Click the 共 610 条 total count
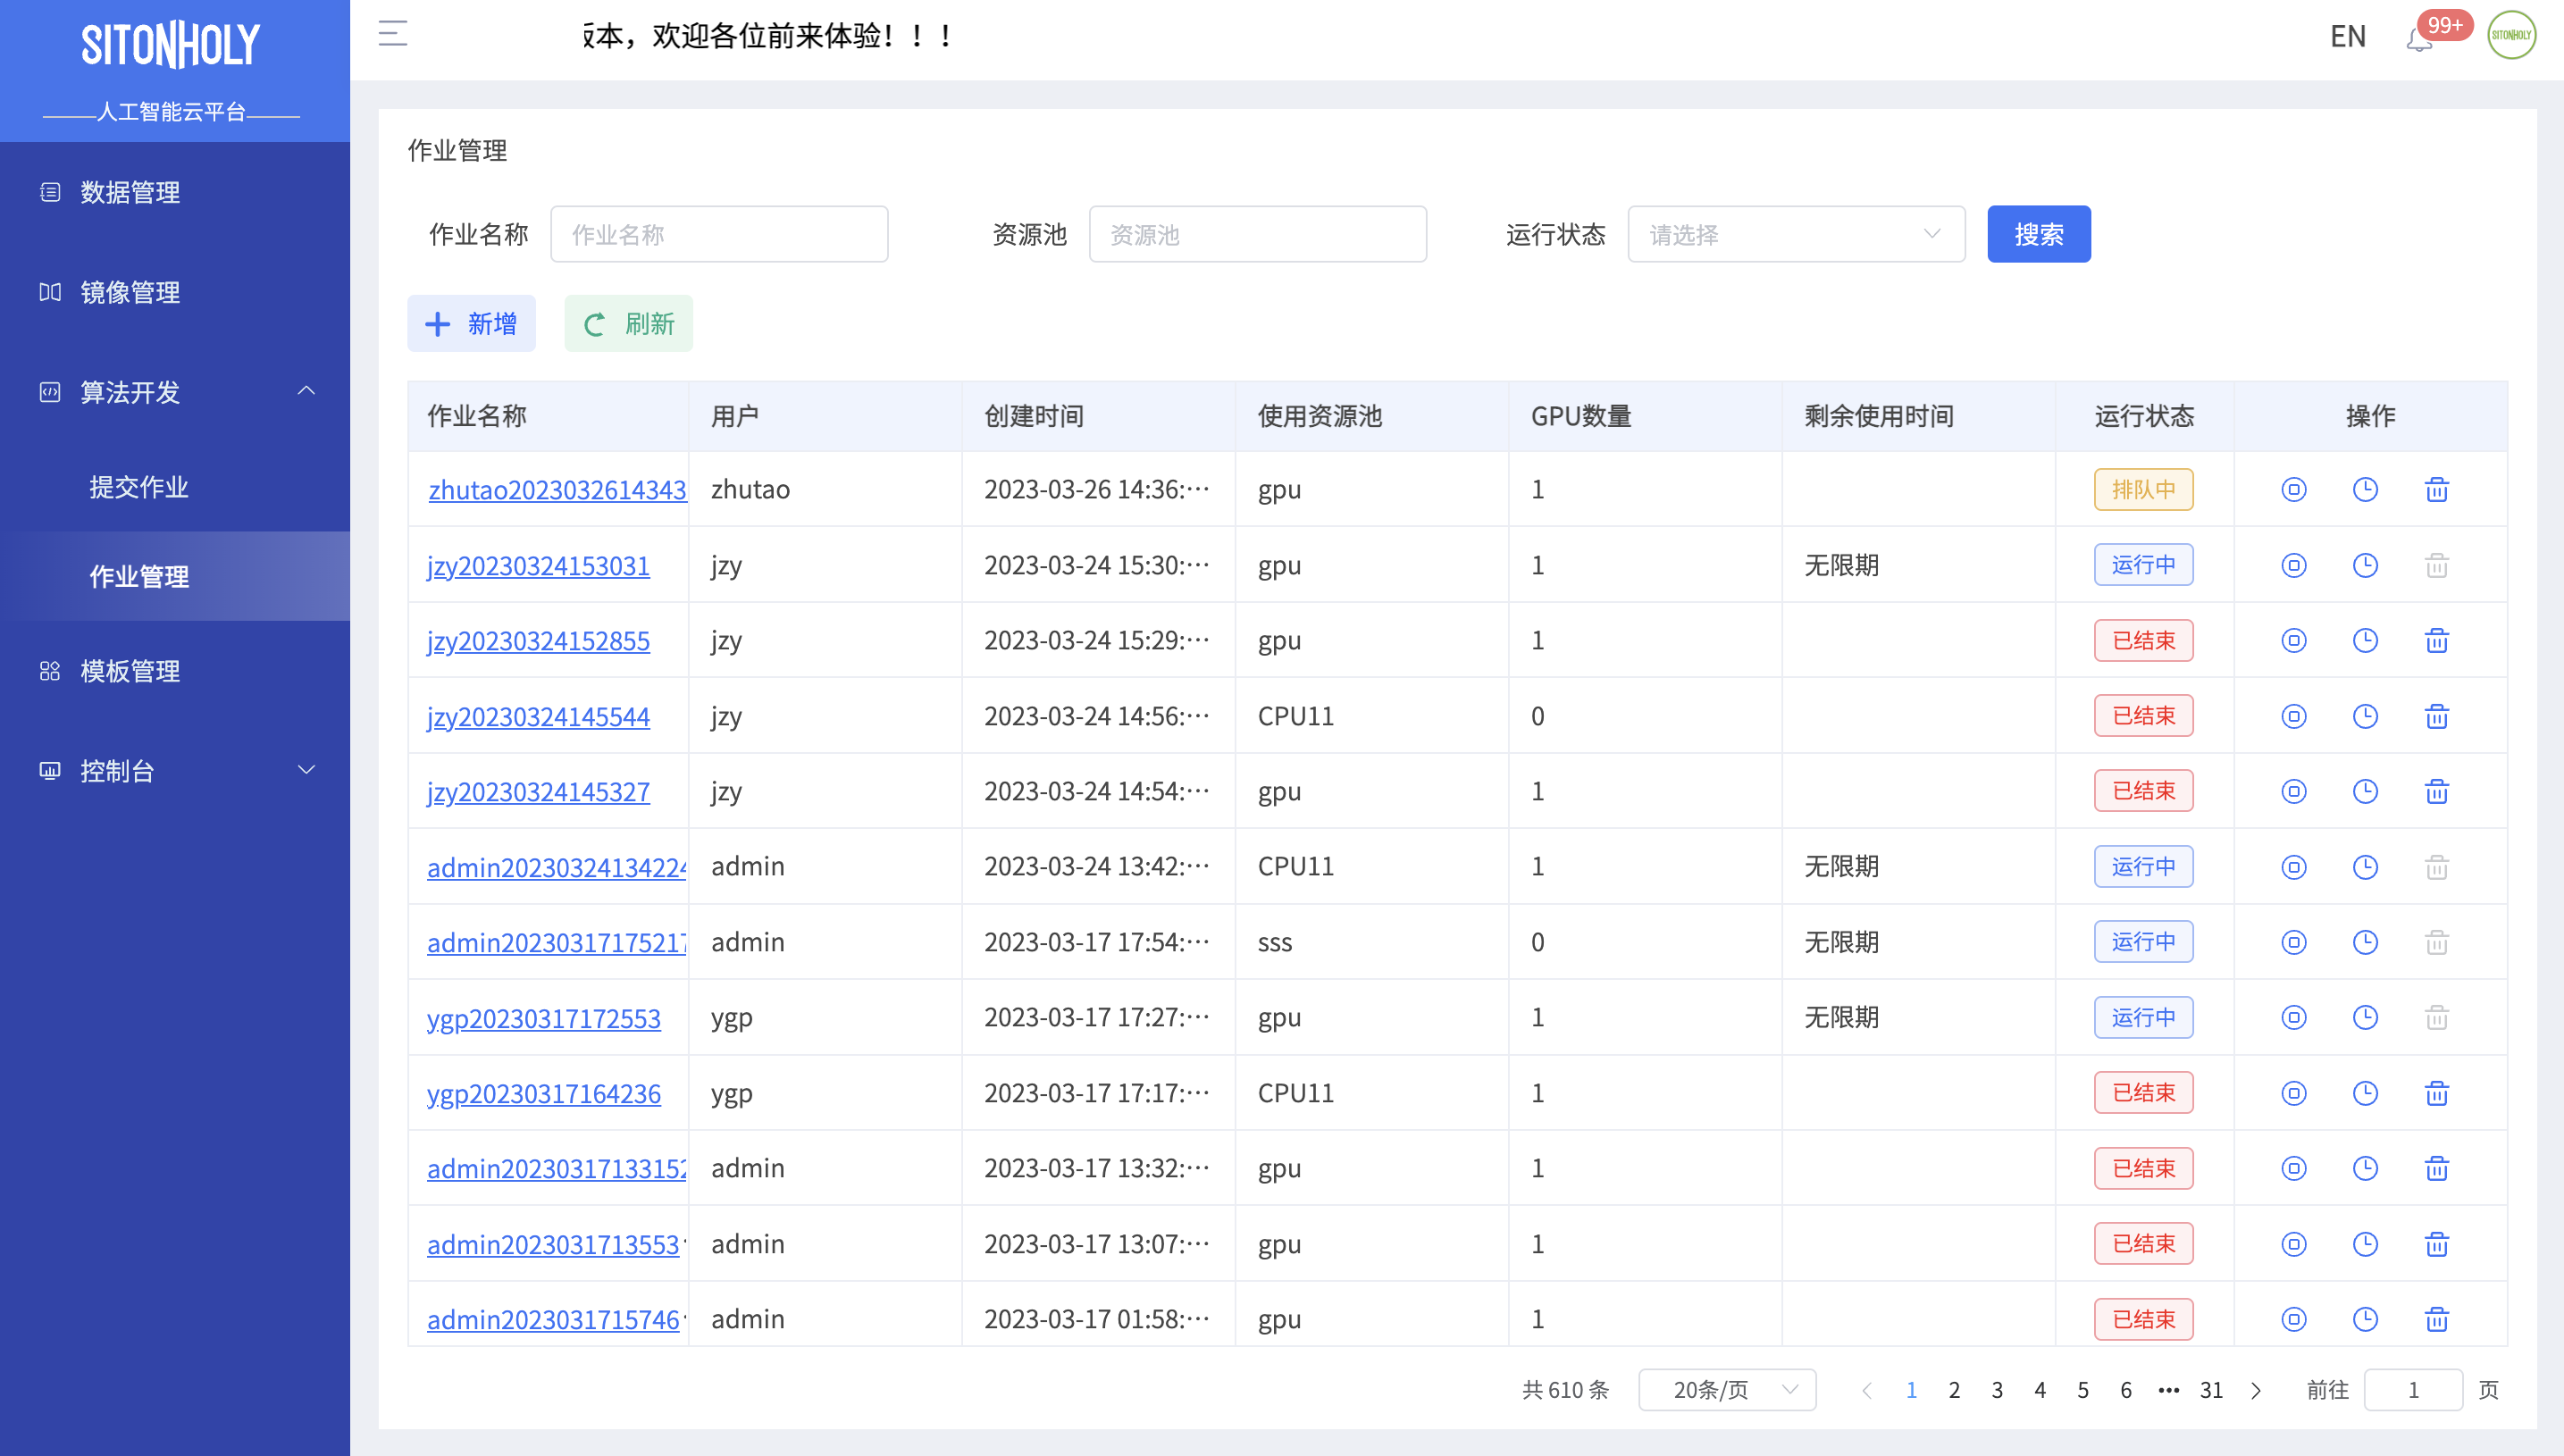 (x=1565, y=1389)
